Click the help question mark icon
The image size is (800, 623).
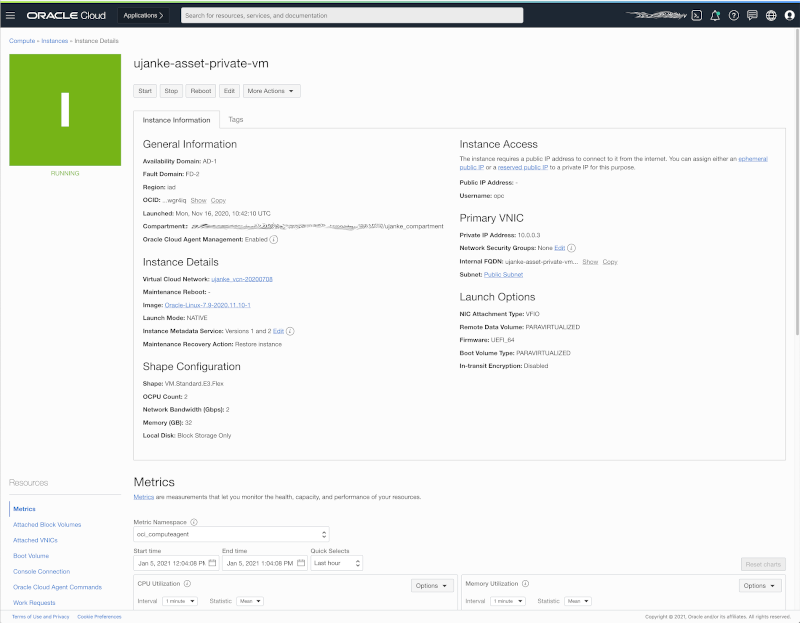tap(734, 15)
